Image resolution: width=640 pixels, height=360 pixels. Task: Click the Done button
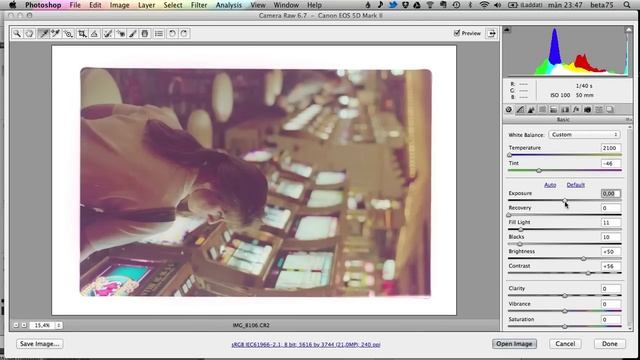pos(610,344)
